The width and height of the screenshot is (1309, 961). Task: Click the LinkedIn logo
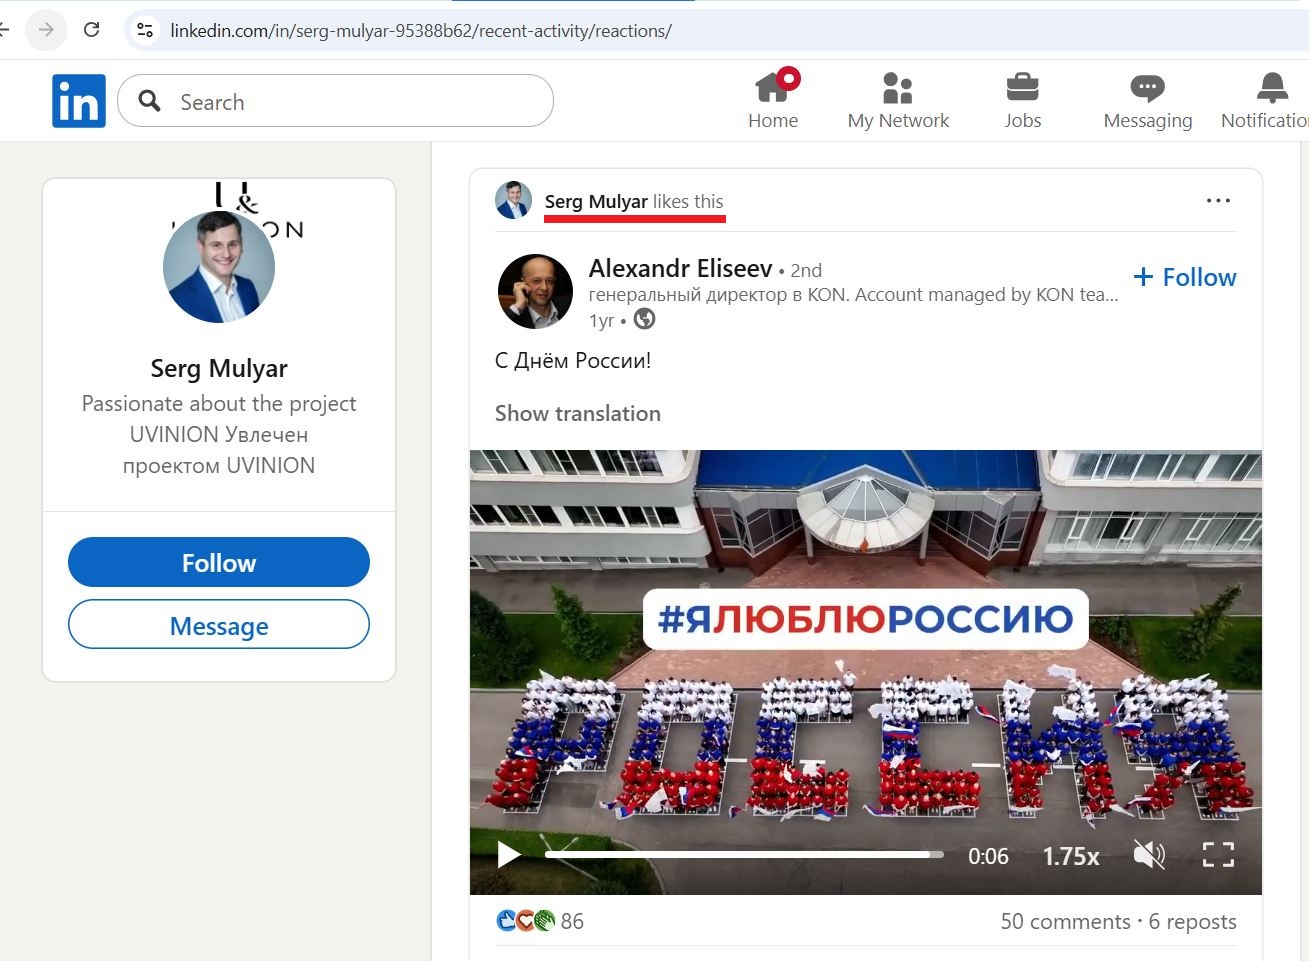coord(78,100)
